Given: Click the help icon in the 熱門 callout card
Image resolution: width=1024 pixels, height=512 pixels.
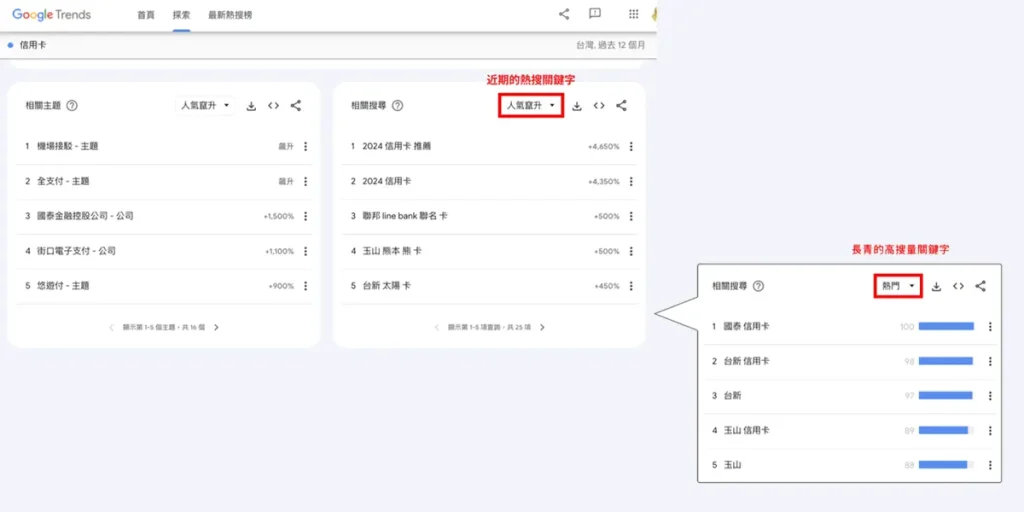Looking at the screenshot, I should (x=758, y=286).
